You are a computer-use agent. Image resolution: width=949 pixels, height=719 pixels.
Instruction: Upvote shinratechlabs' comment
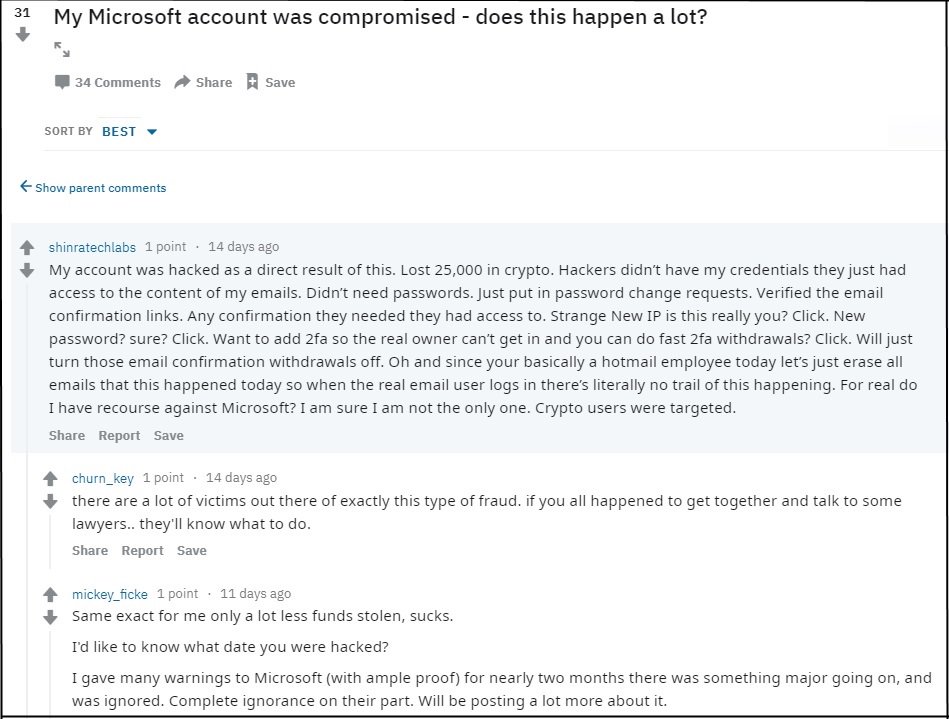pos(27,248)
